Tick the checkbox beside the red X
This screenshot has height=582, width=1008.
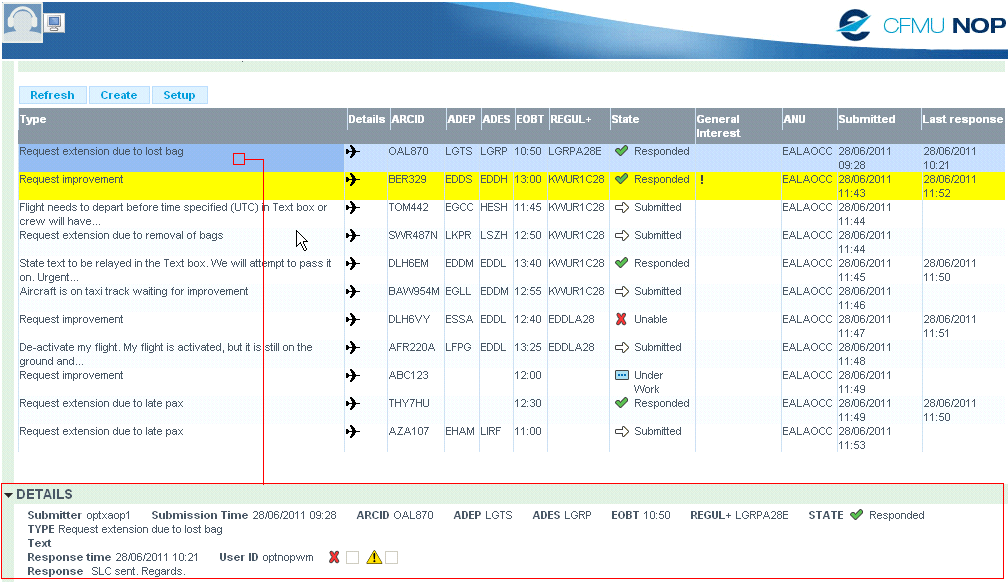352,557
